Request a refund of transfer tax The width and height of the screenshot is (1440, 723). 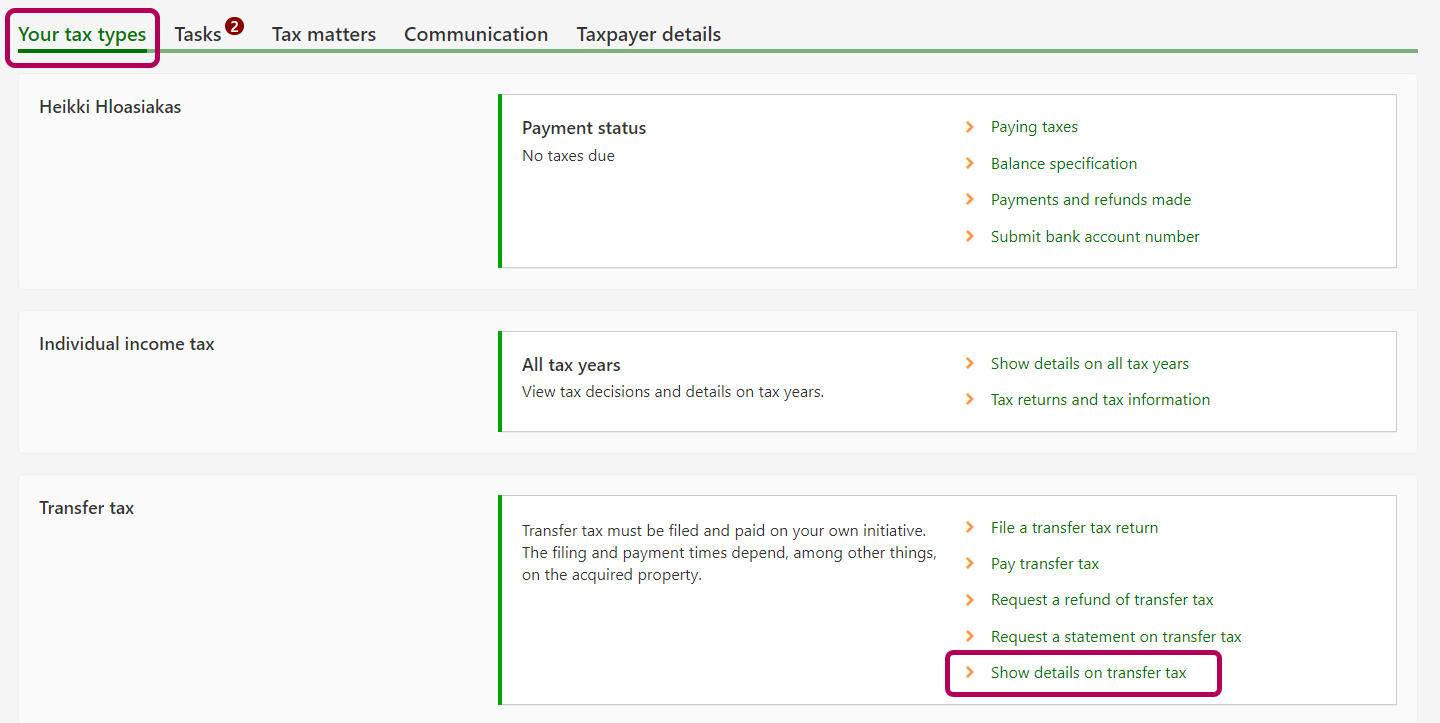pos(1101,600)
